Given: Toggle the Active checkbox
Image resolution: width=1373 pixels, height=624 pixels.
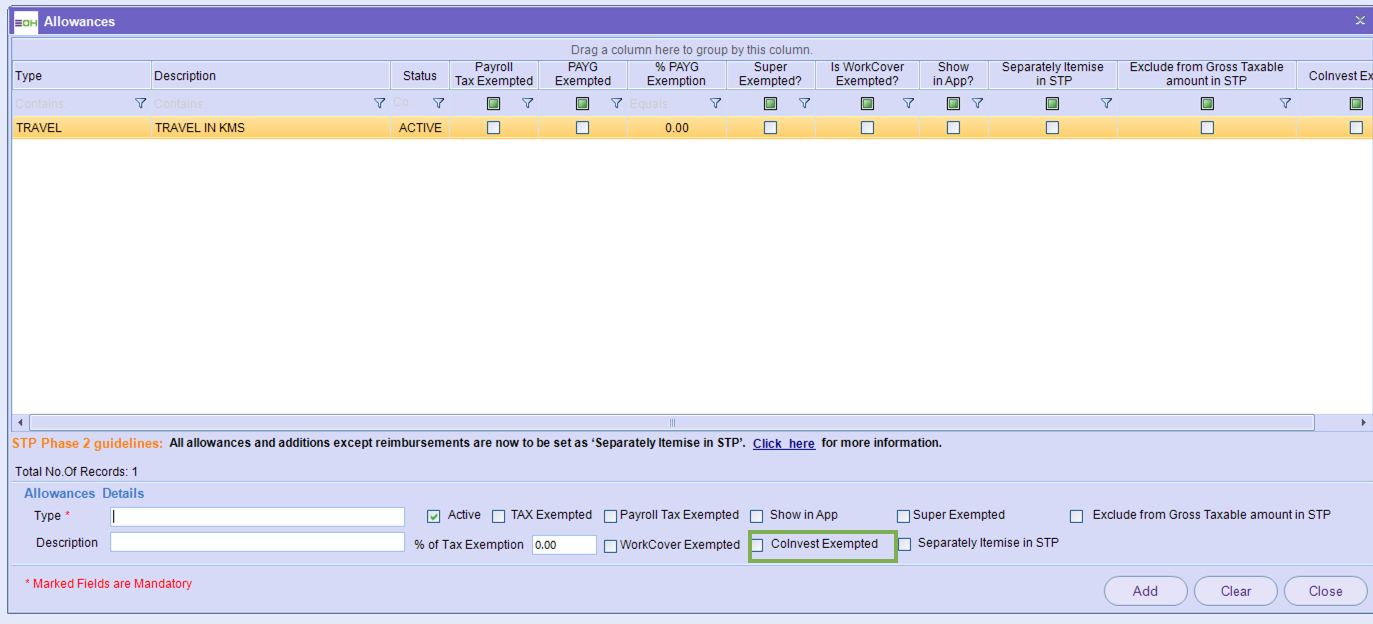Looking at the screenshot, I should point(434,516).
